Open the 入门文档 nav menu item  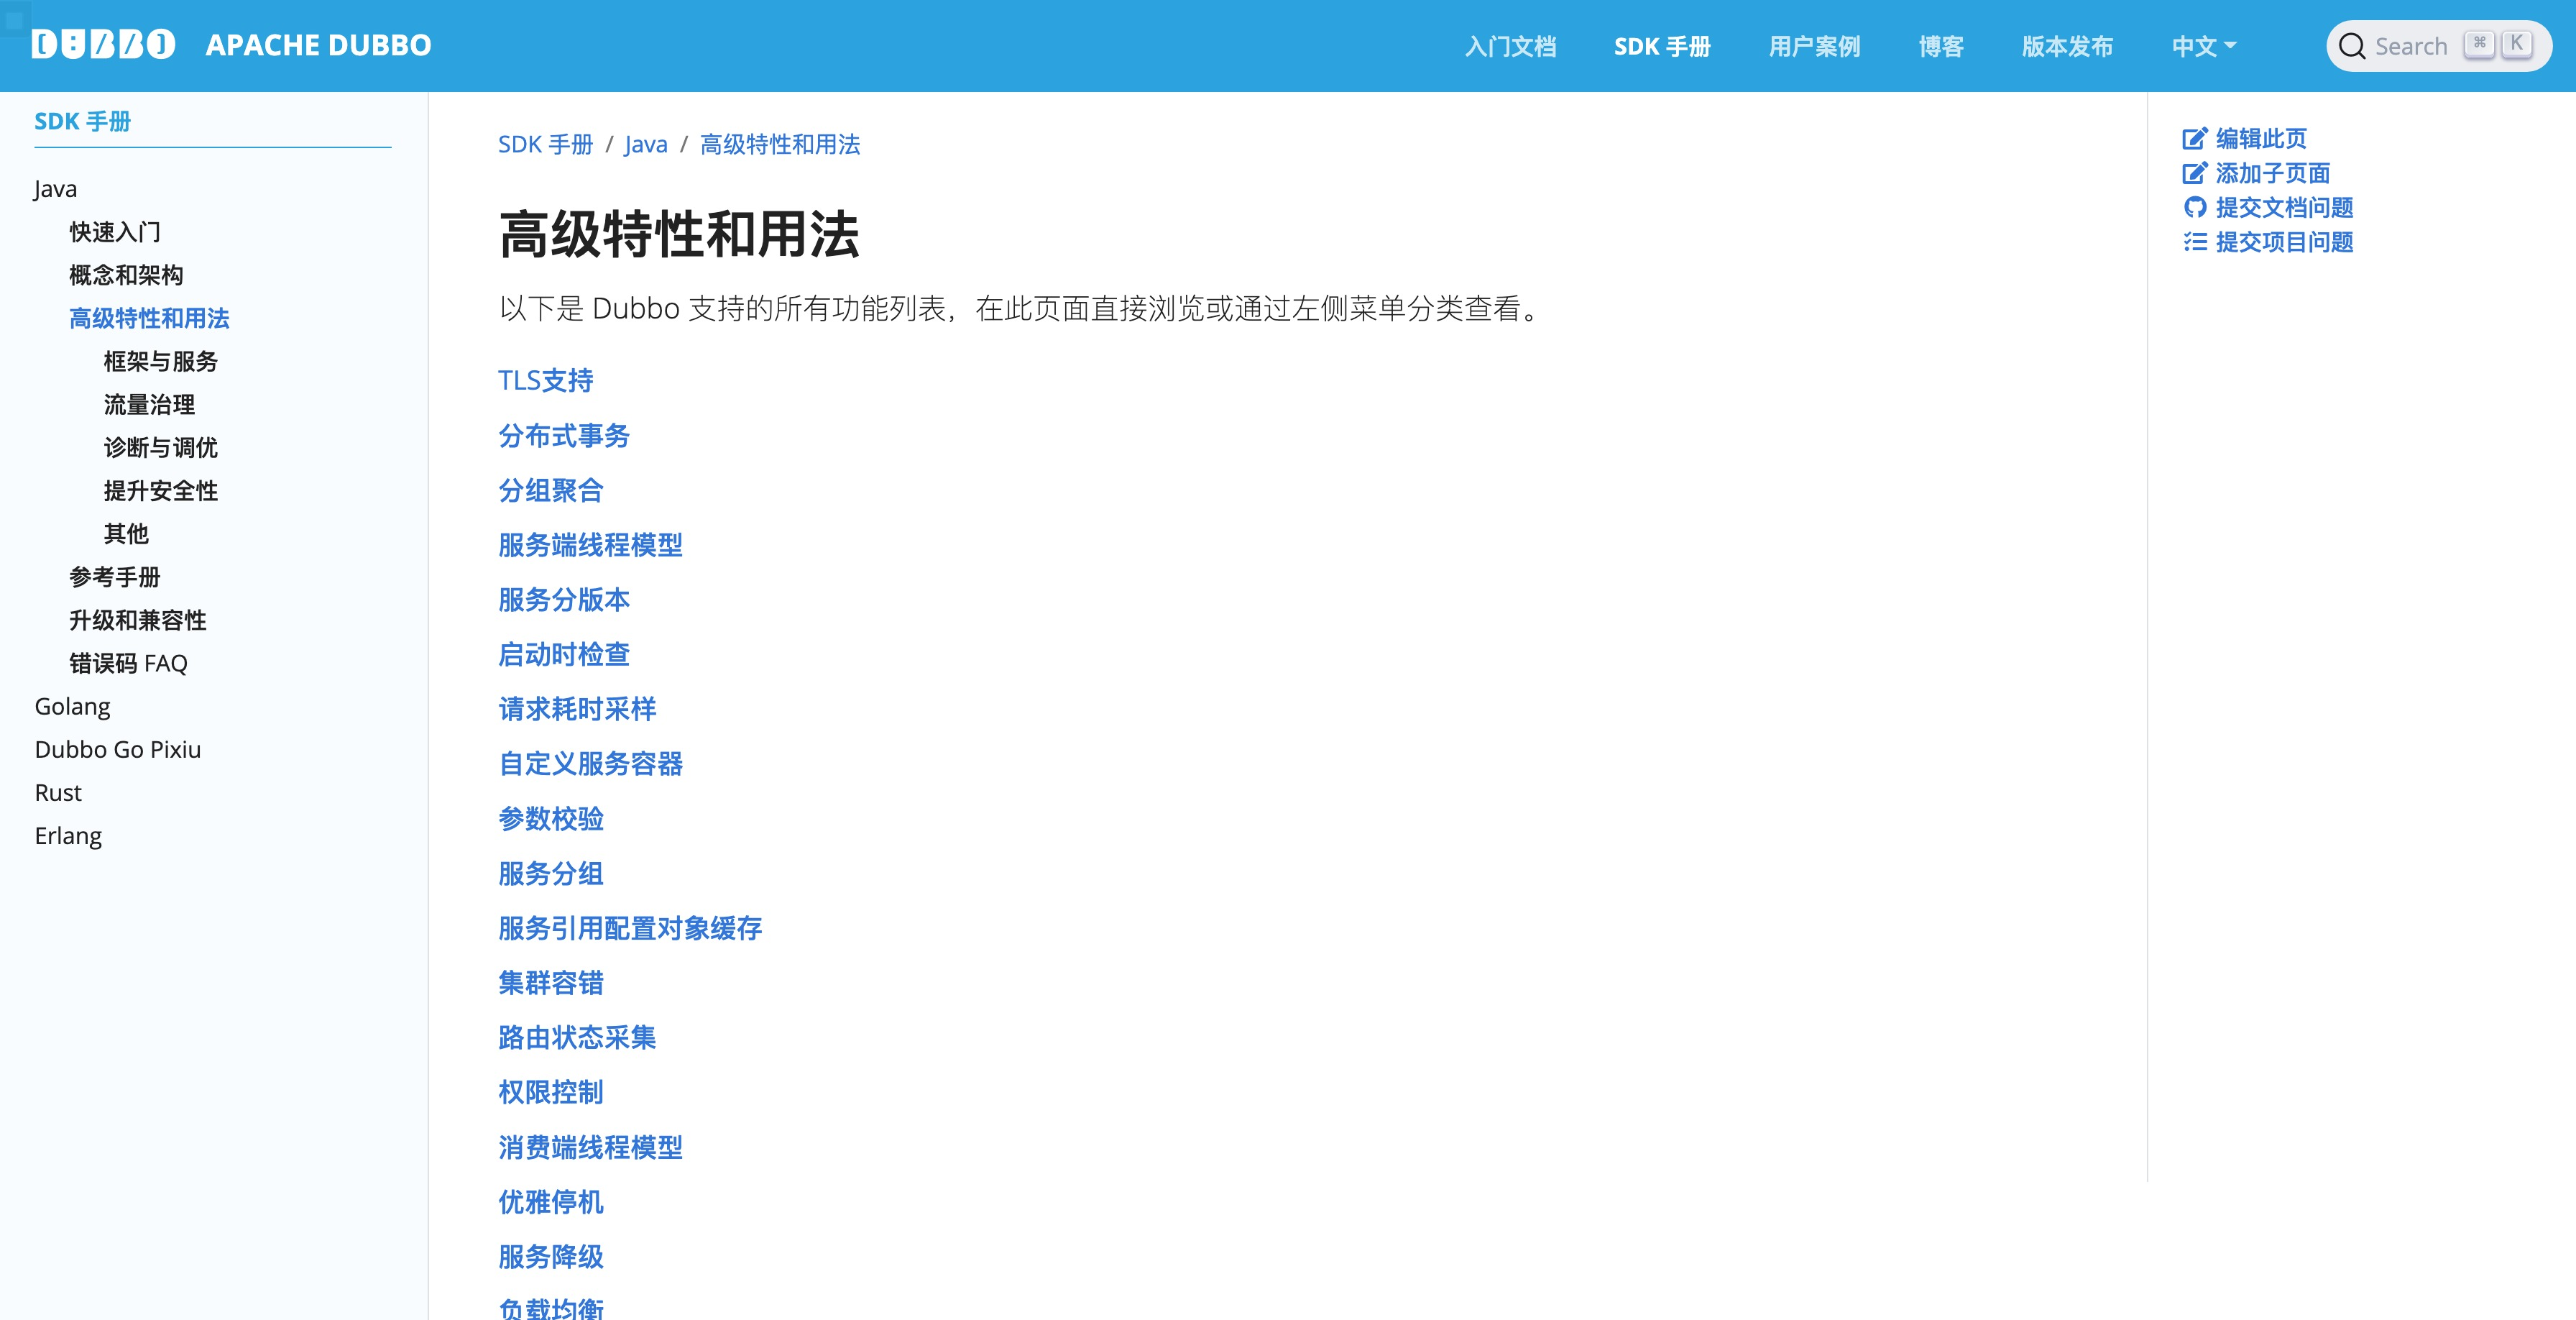coord(1510,47)
